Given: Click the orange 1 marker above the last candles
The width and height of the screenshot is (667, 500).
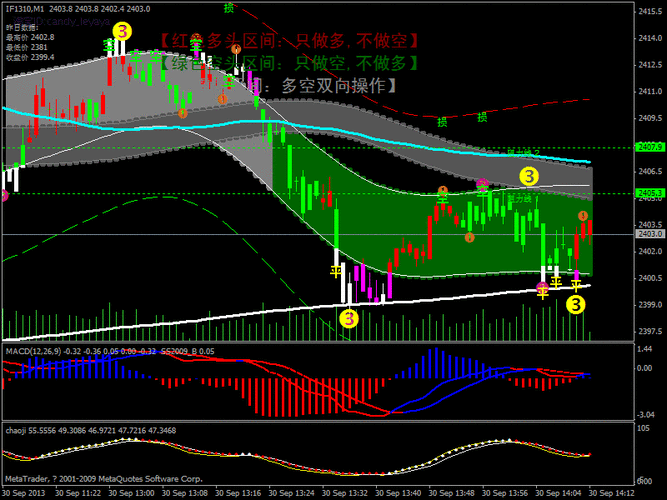Looking at the screenshot, I should tap(583, 216).
